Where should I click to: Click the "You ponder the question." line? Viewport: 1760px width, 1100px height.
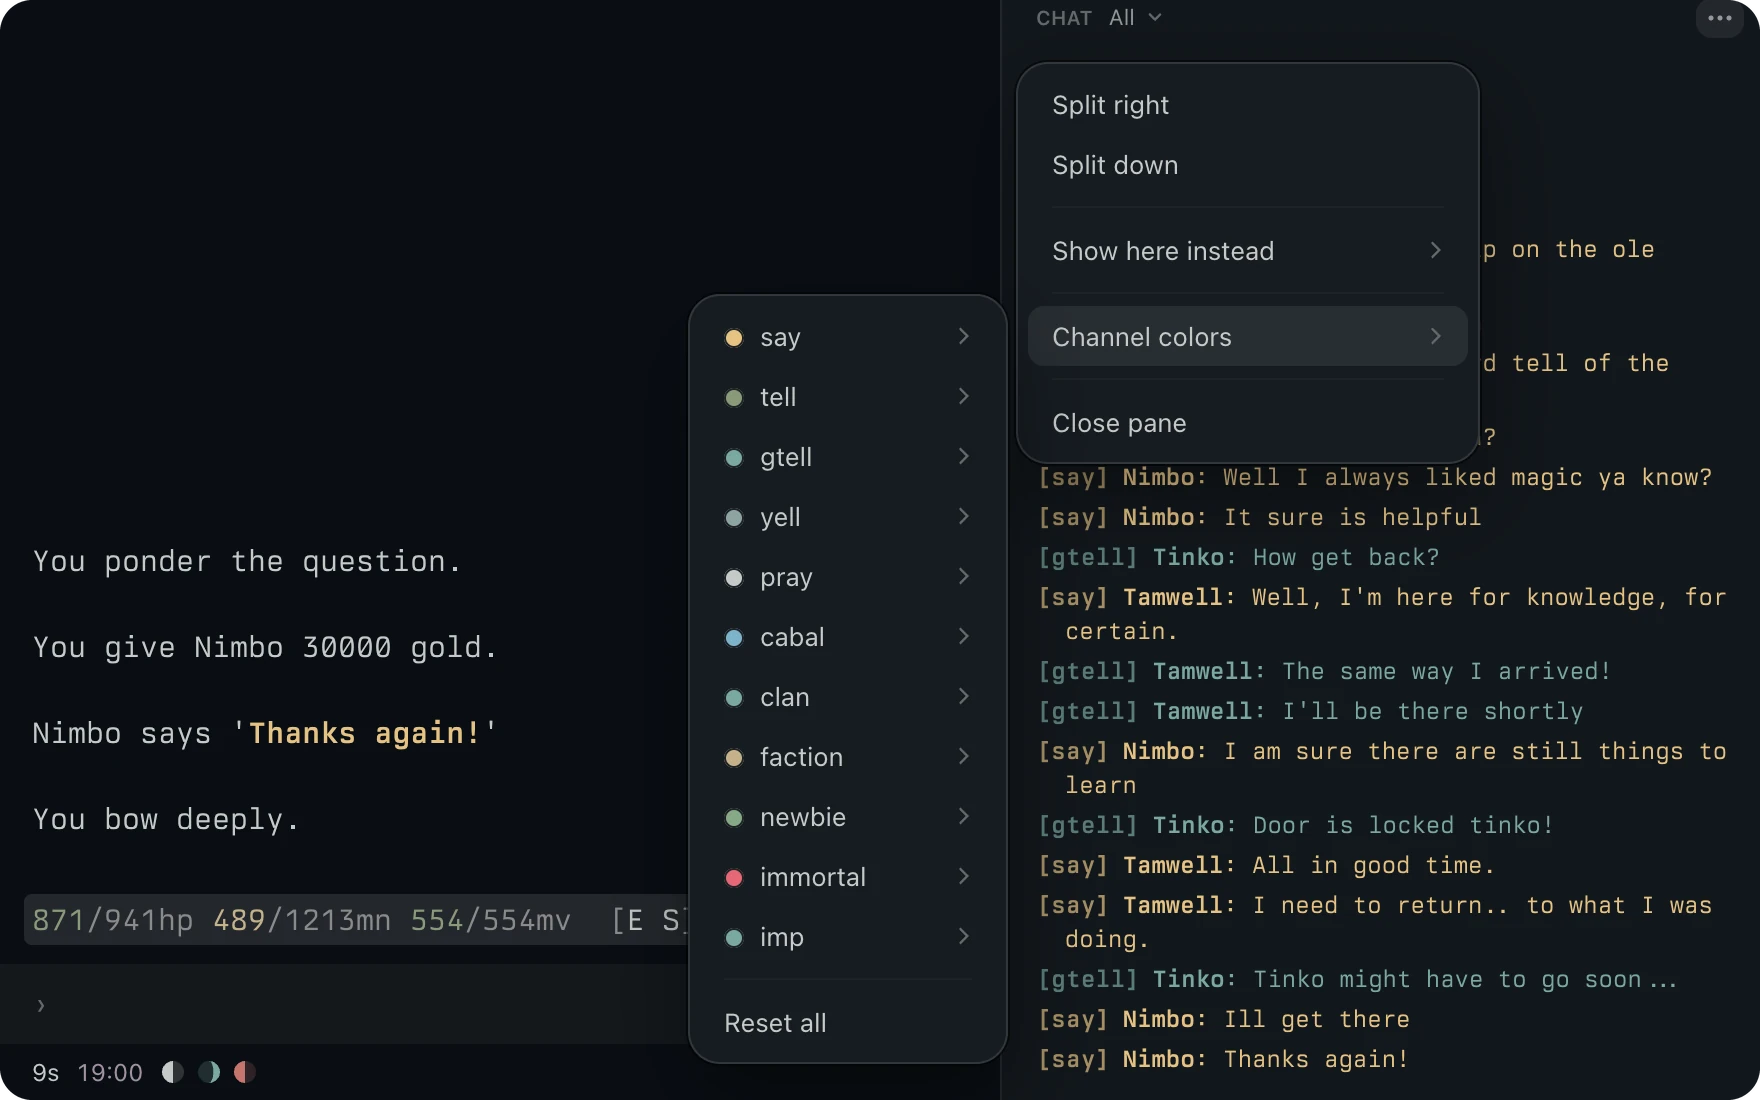[247, 562]
